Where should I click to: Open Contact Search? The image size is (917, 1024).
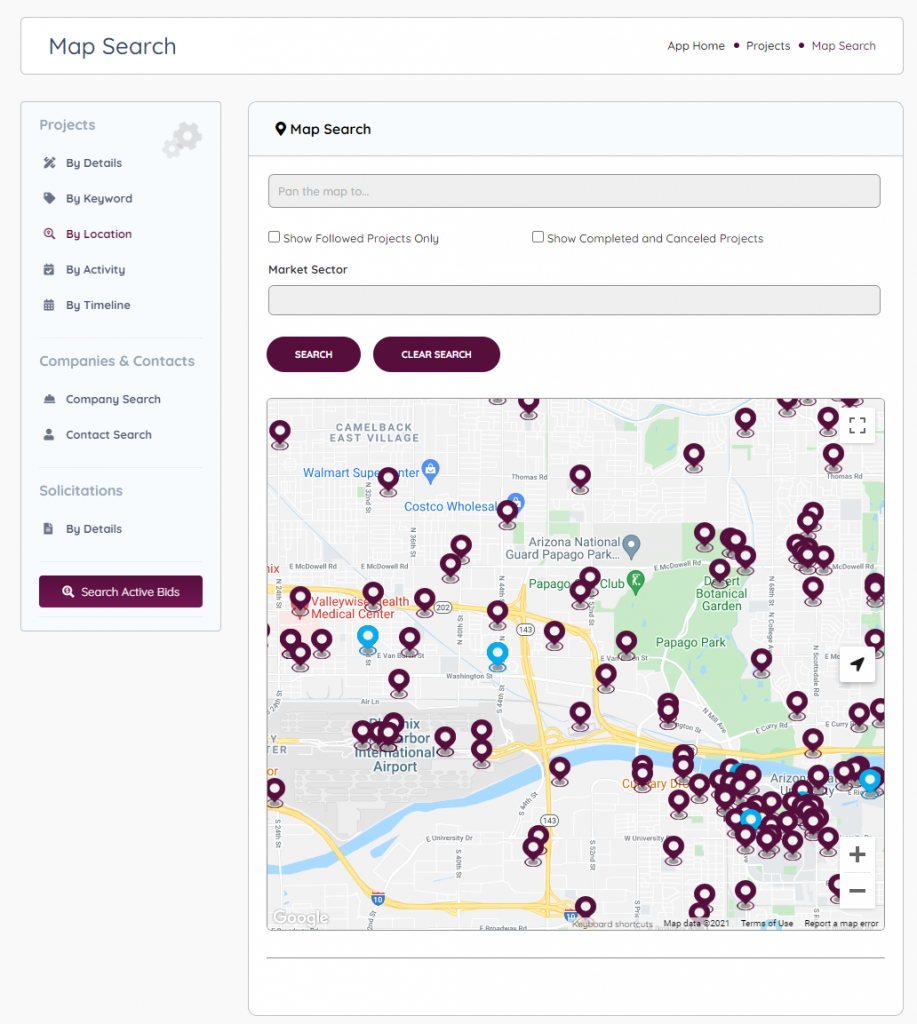tap(108, 435)
